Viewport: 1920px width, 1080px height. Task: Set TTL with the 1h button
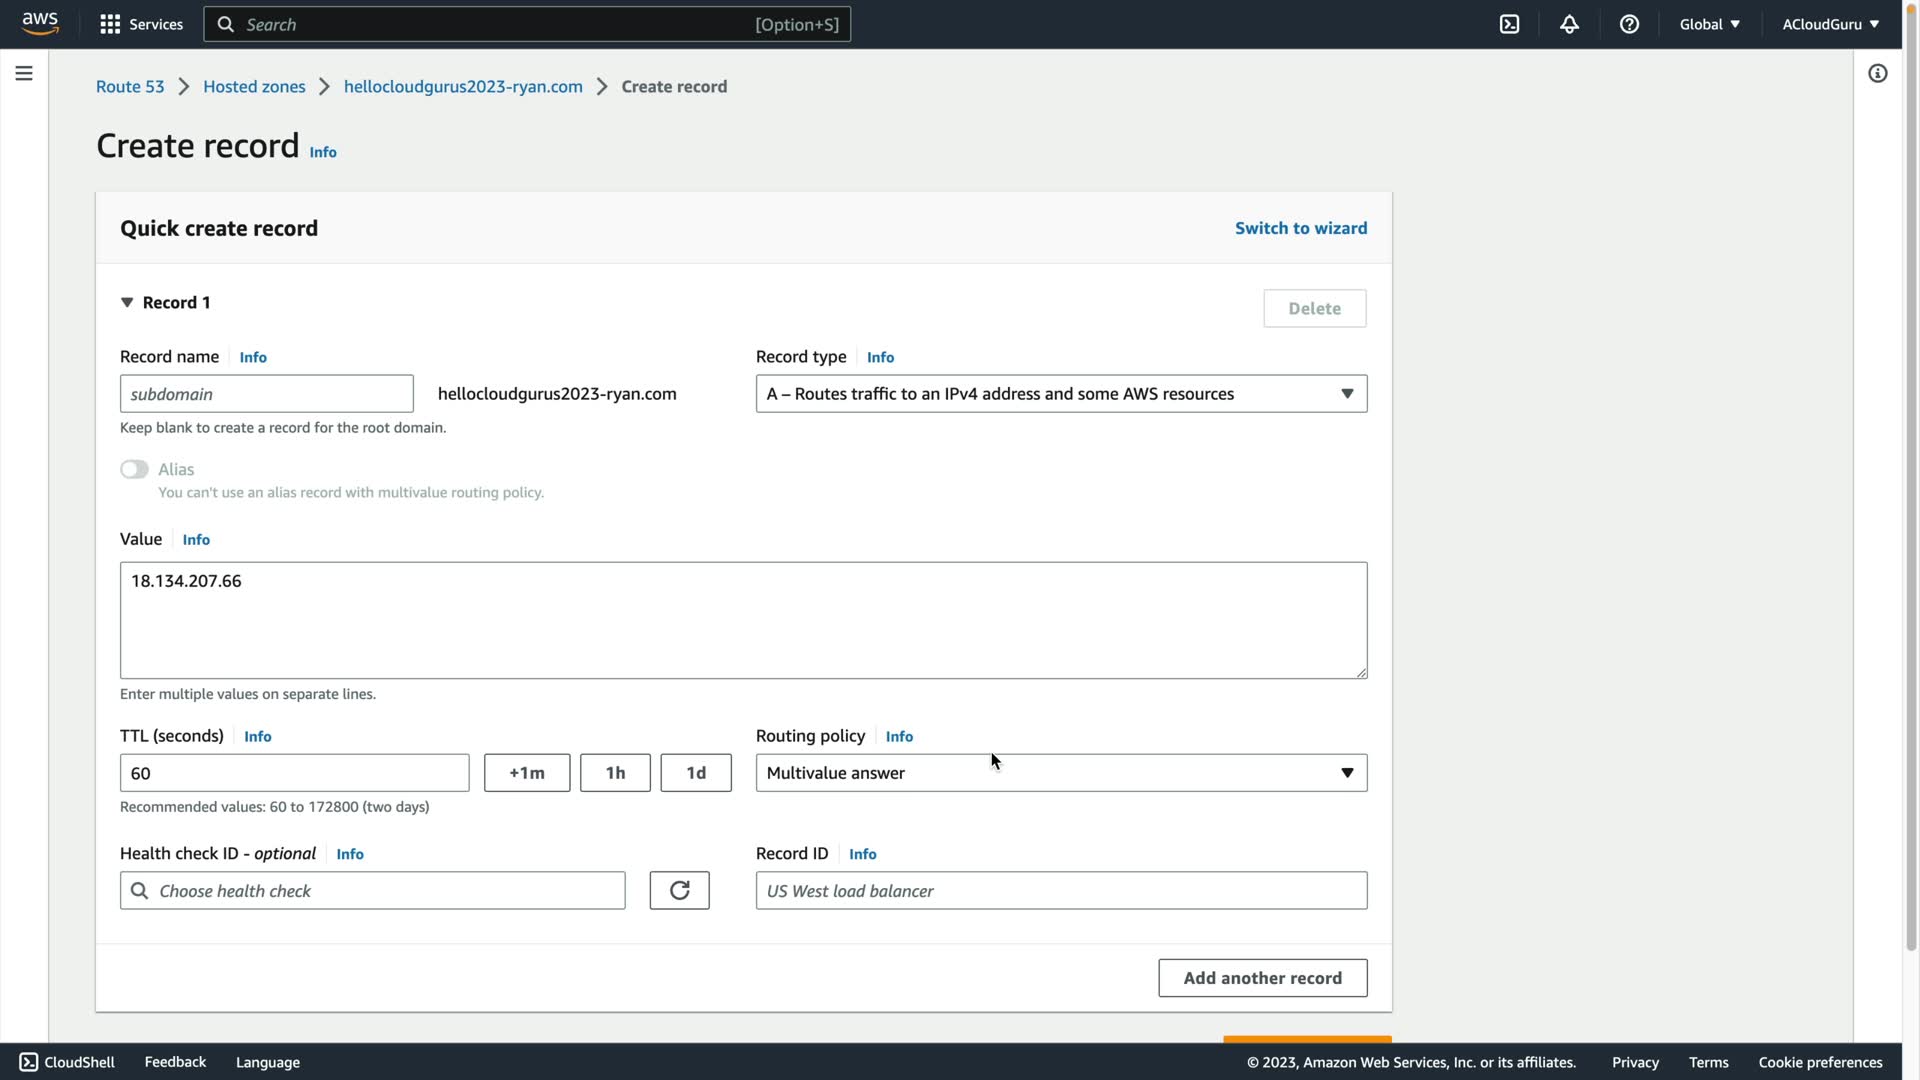615,773
